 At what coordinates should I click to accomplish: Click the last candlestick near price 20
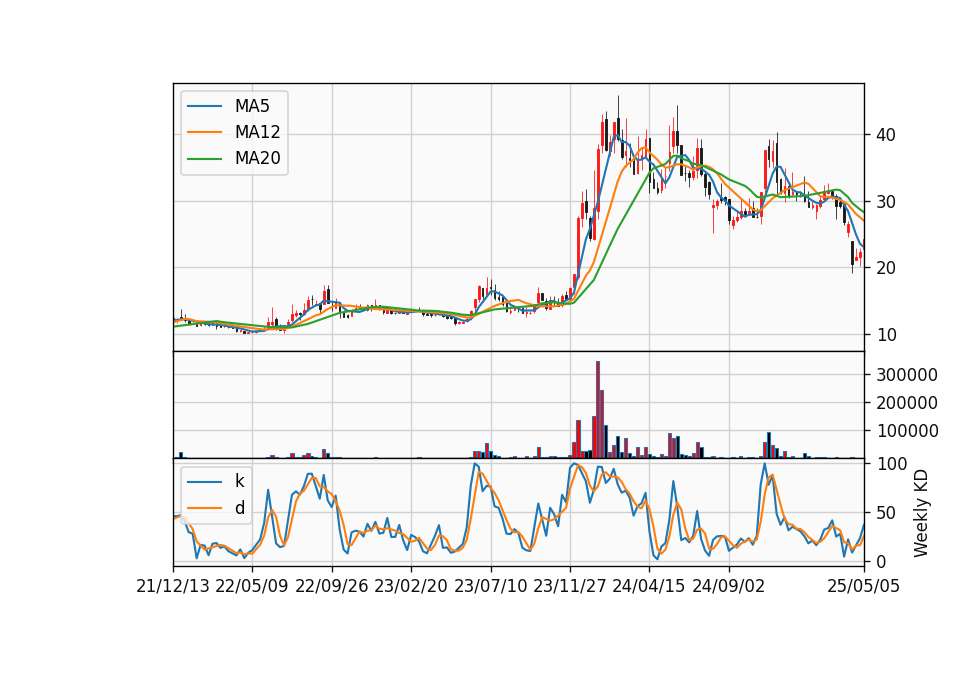(x=860, y=256)
